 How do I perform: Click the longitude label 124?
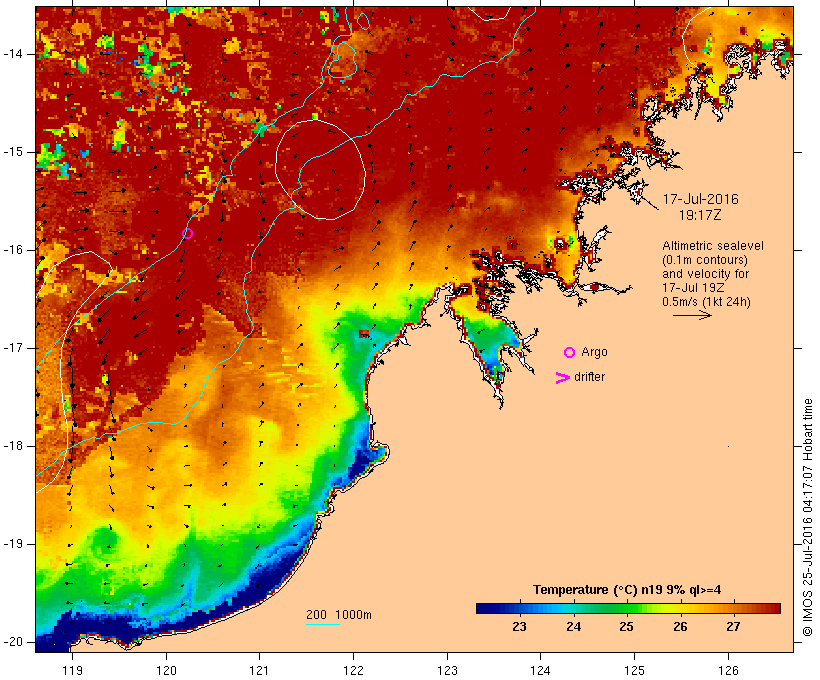540,670
